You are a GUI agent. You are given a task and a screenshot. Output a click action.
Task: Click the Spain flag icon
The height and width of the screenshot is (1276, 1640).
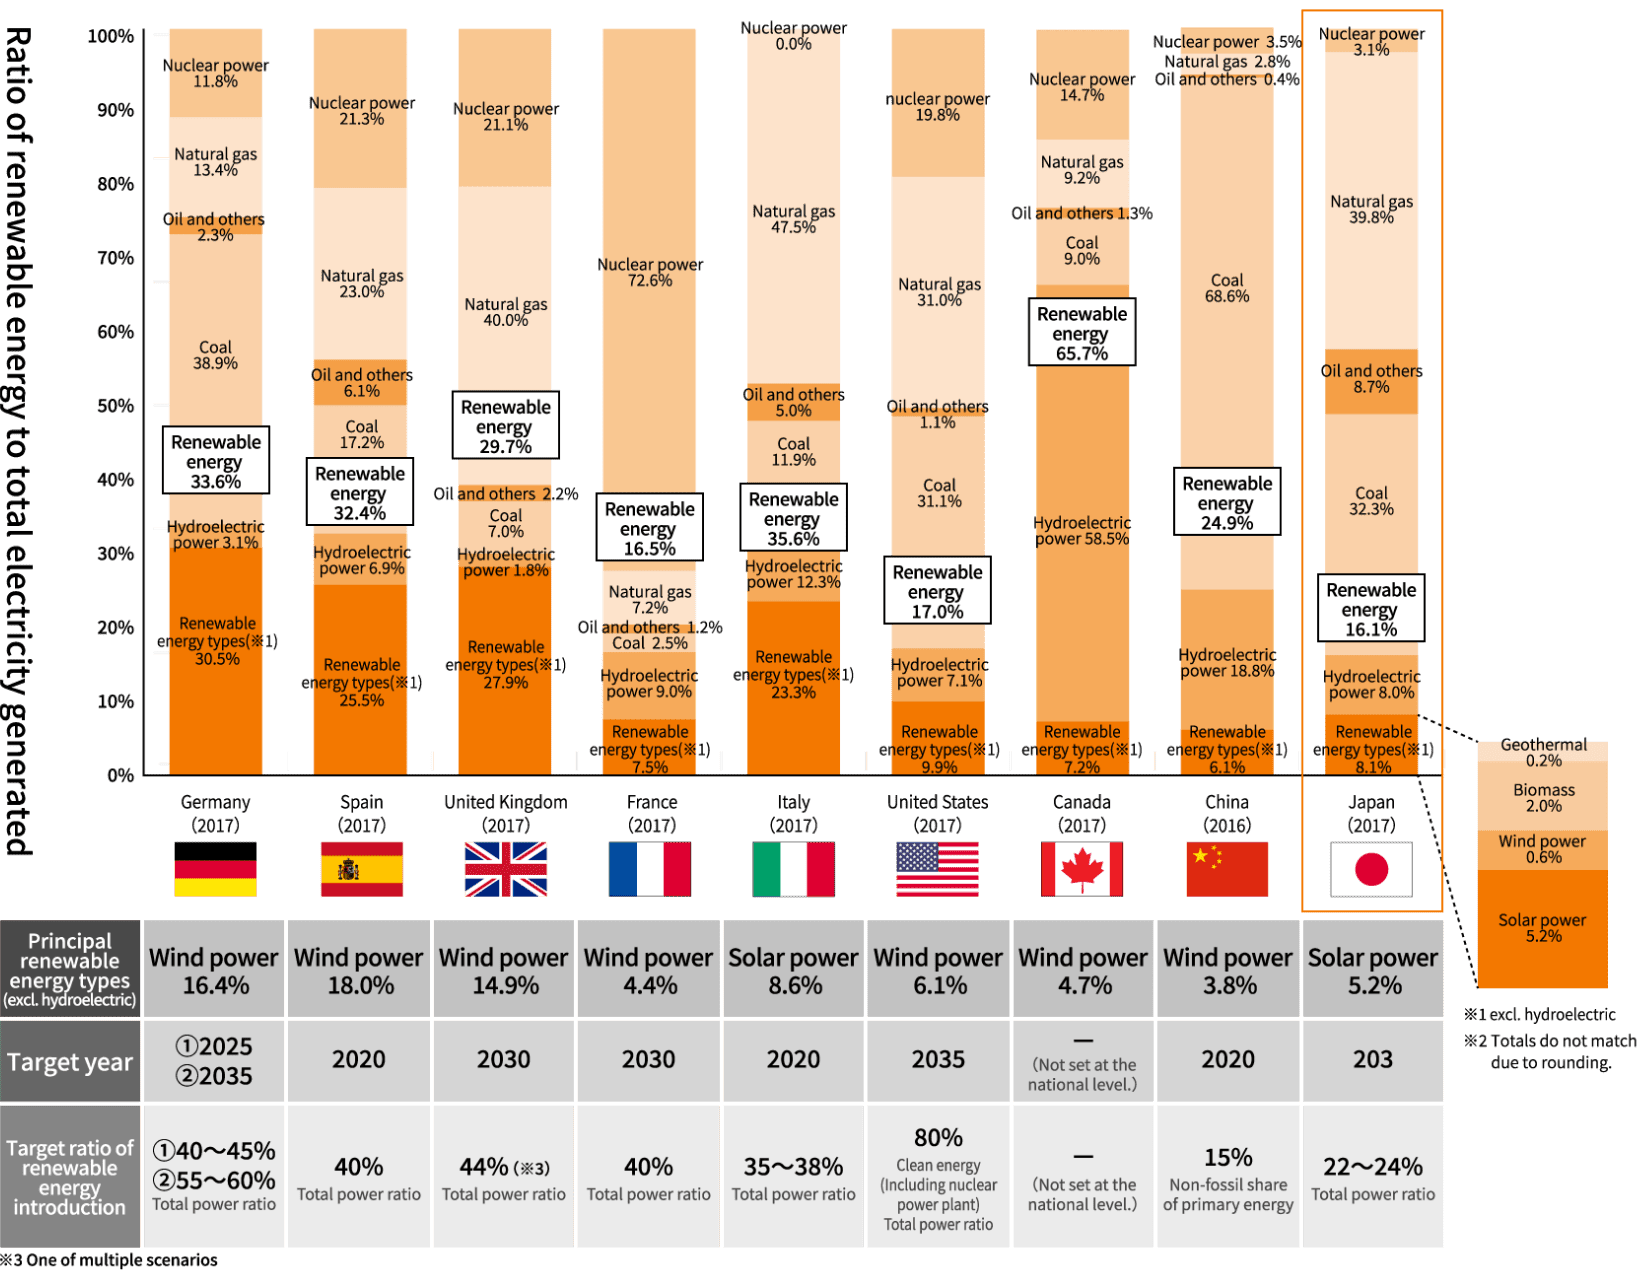pos(362,868)
